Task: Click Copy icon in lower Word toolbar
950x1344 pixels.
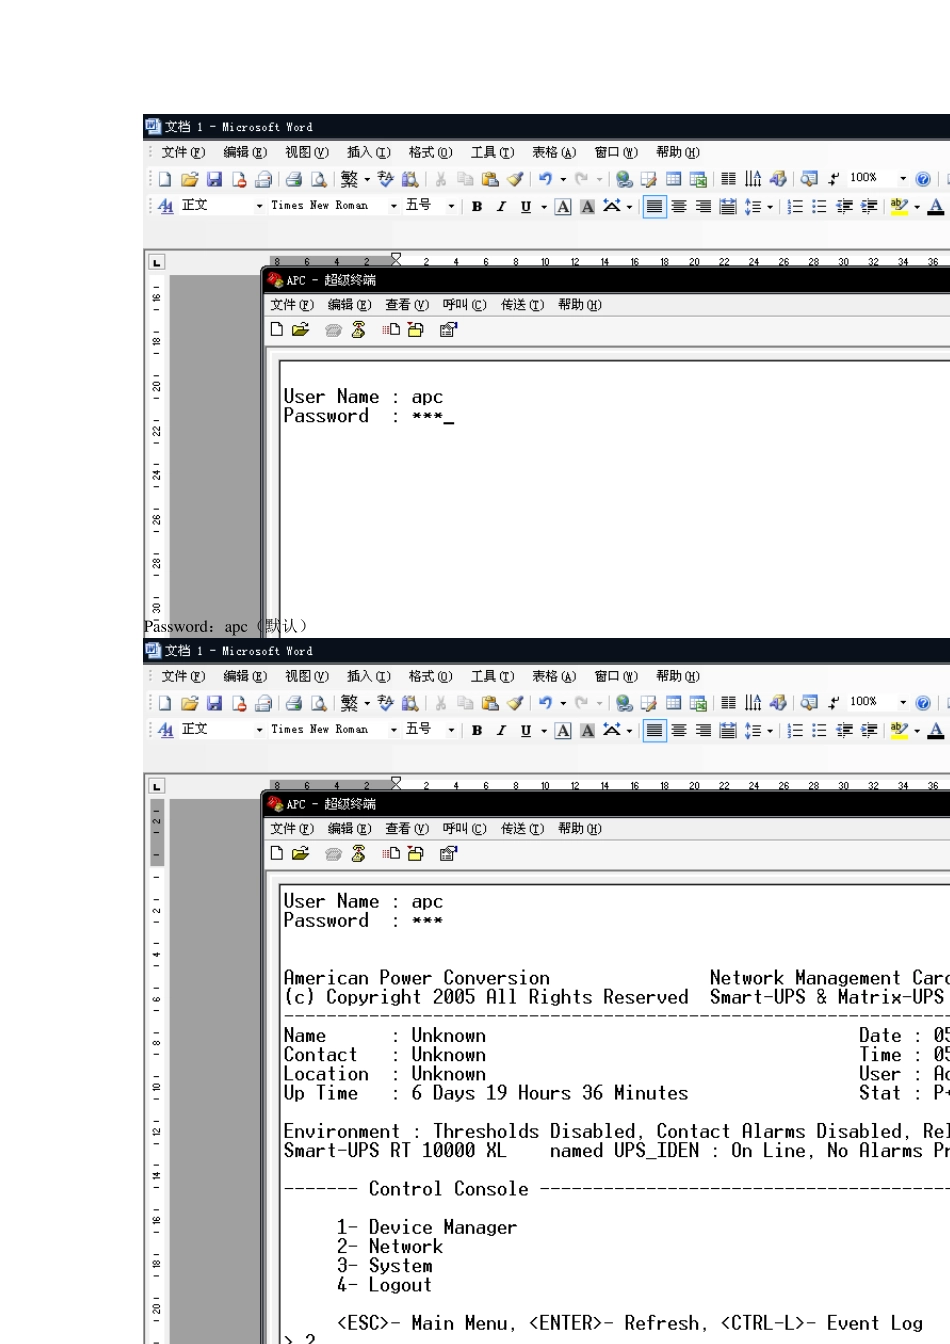Action: (465, 703)
